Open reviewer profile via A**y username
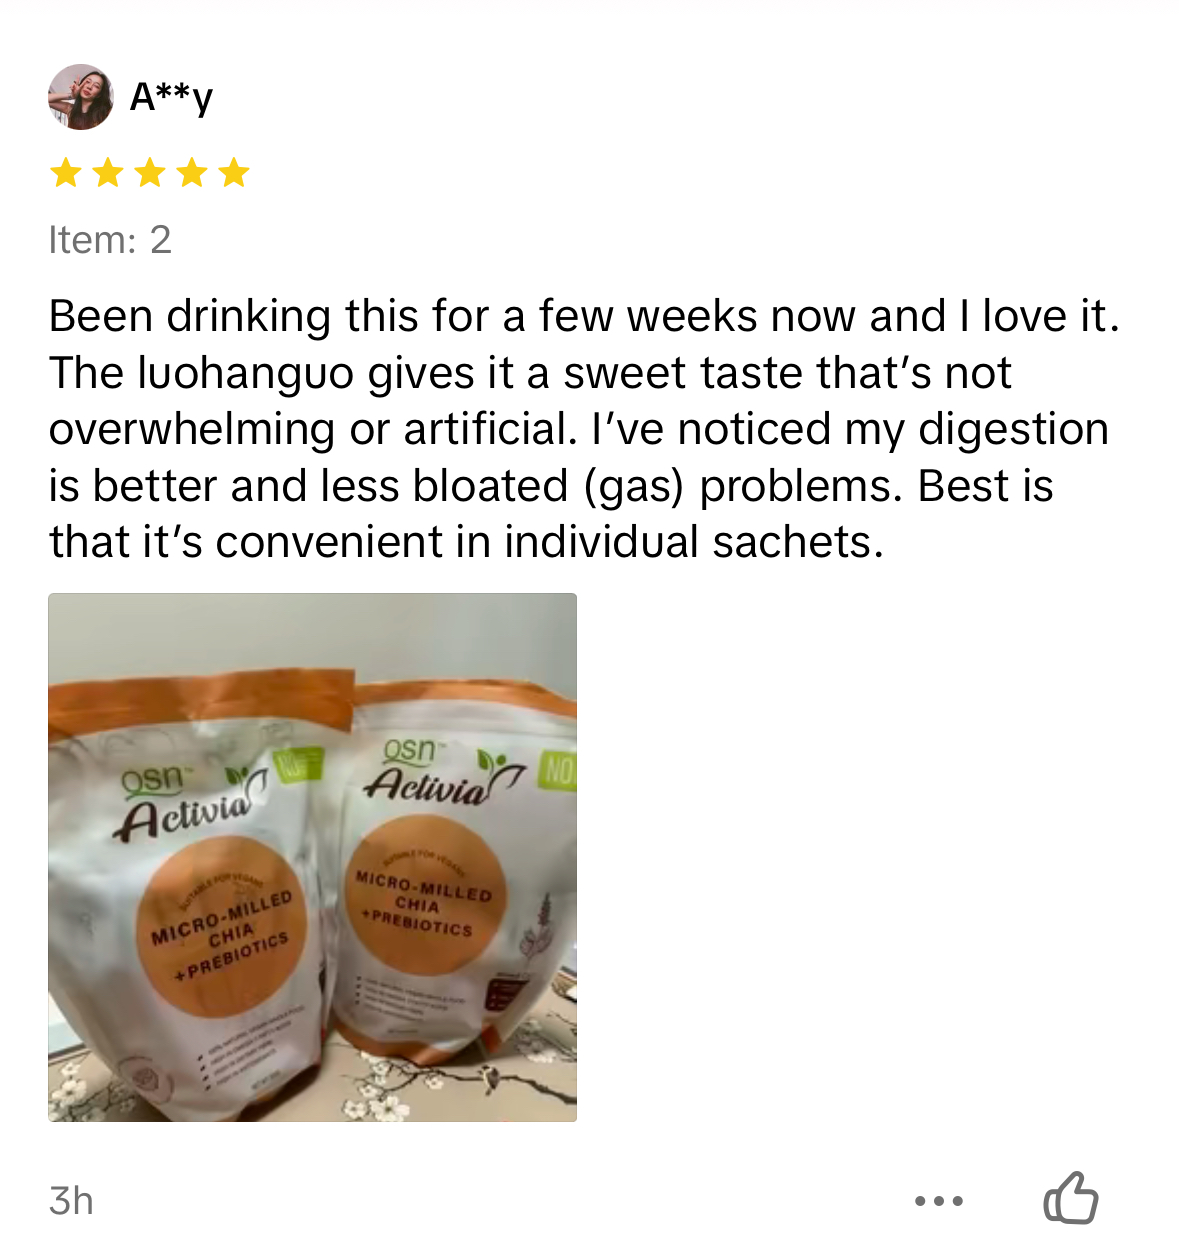The height and width of the screenshot is (1259, 1179). click(x=171, y=97)
